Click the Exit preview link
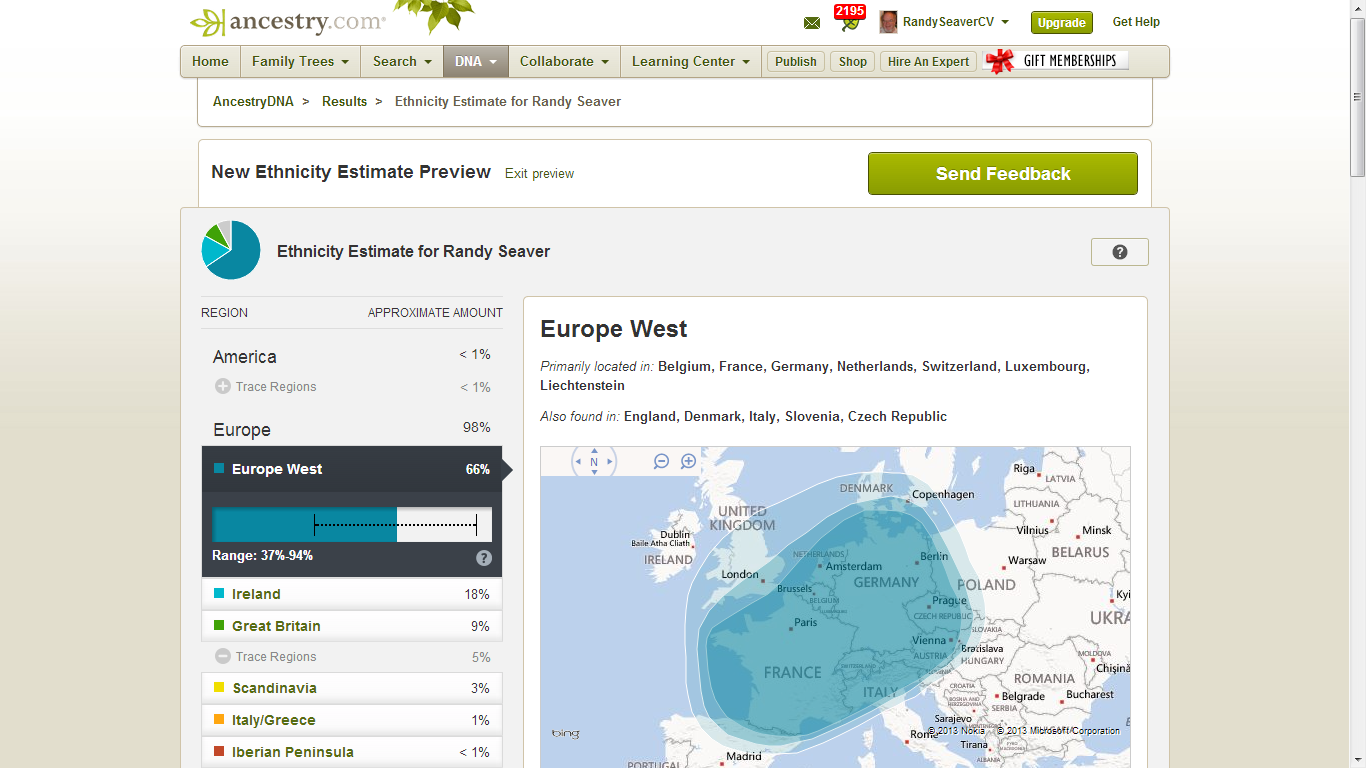Image resolution: width=1366 pixels, height=768 pixels. [539, 173]
